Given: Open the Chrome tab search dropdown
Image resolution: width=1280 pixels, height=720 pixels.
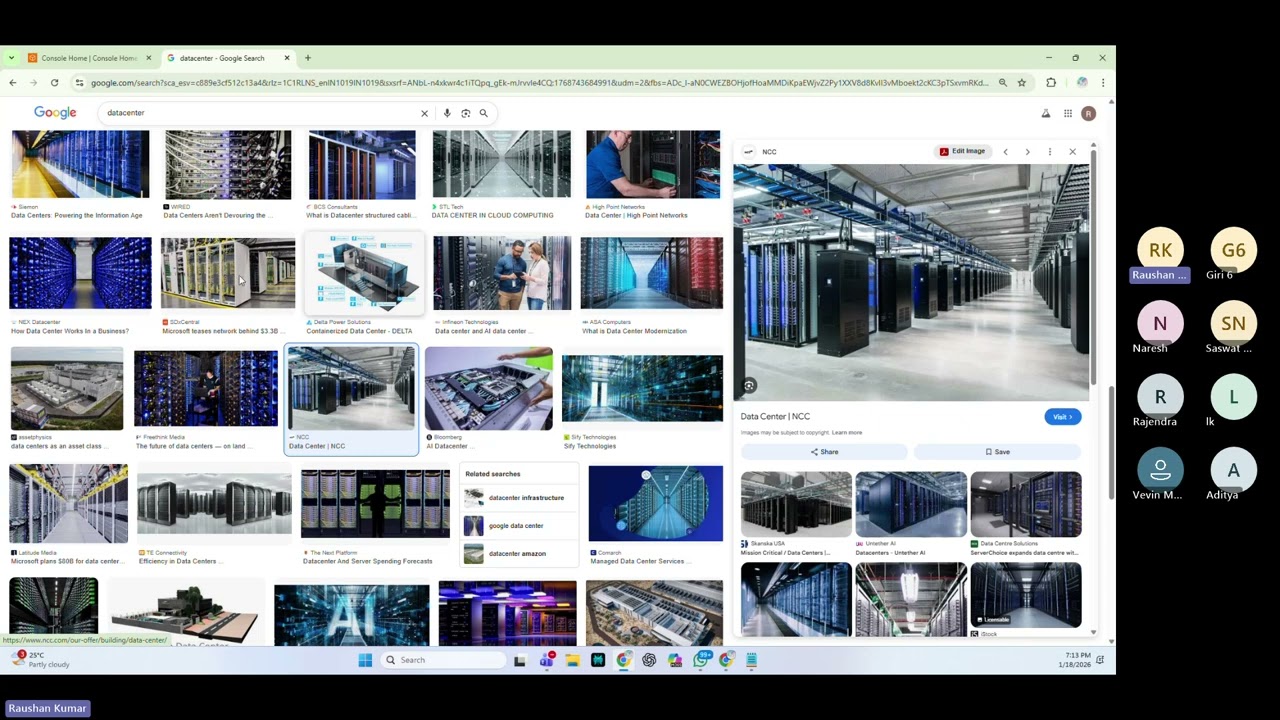Looking at the screenshot, I should (x=11, y=58).
